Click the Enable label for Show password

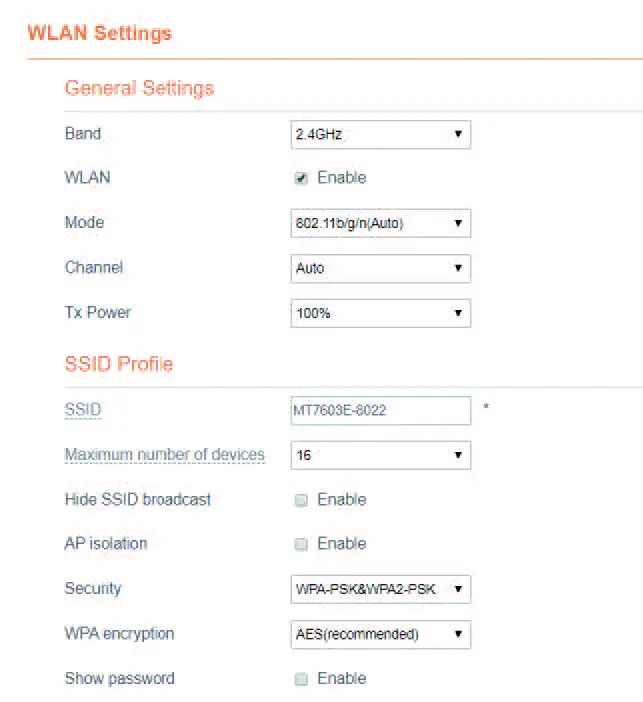(342, 679)
